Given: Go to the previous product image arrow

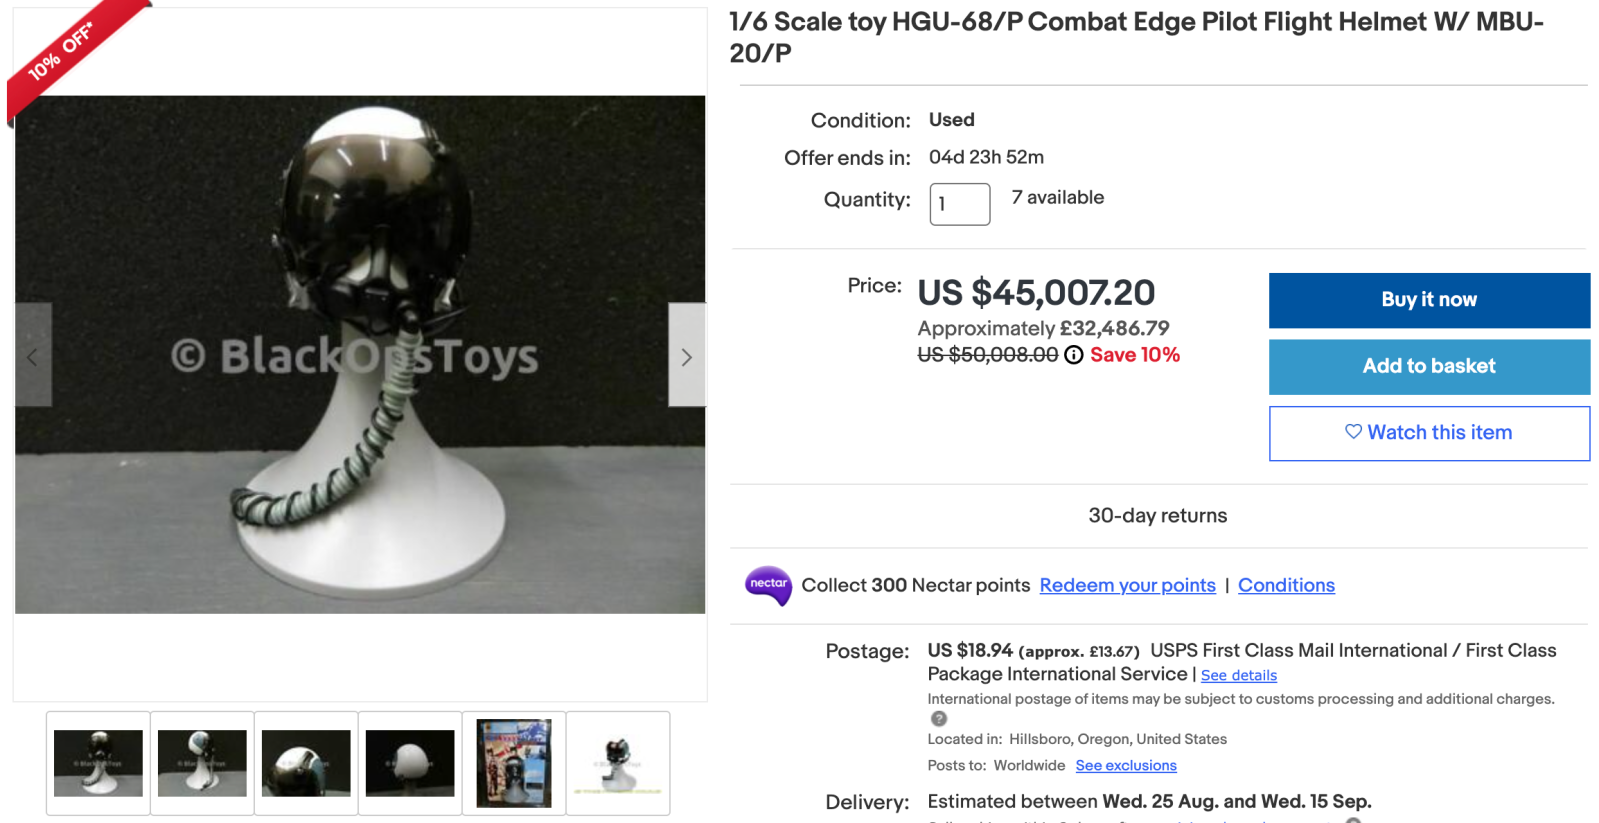Looking at the screenshot, I should [x=33, y=355].
